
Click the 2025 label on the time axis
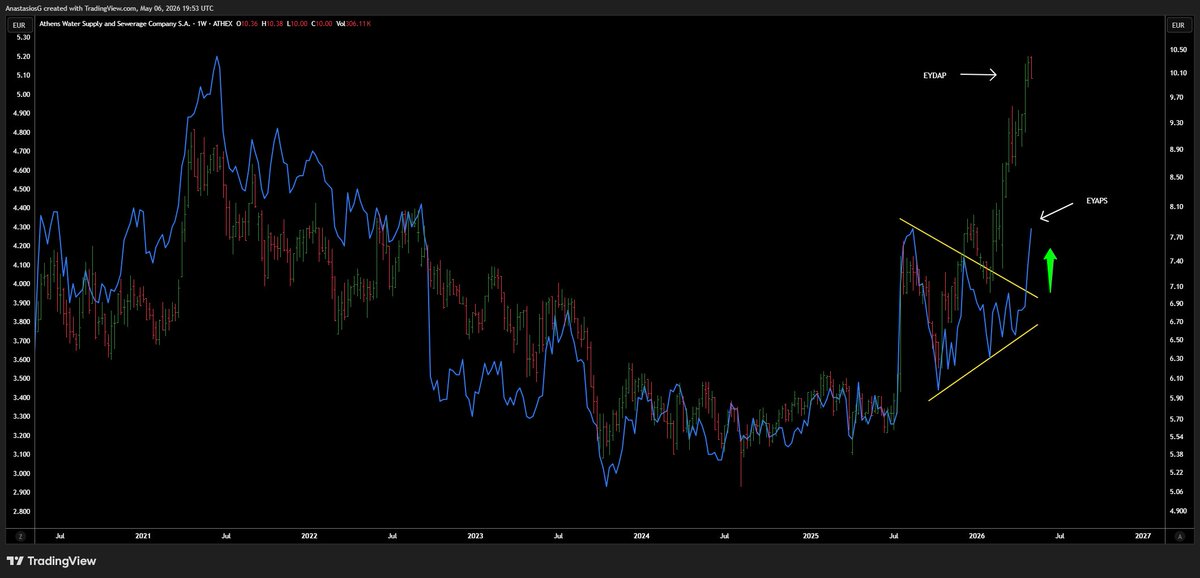tap(810, 536)
